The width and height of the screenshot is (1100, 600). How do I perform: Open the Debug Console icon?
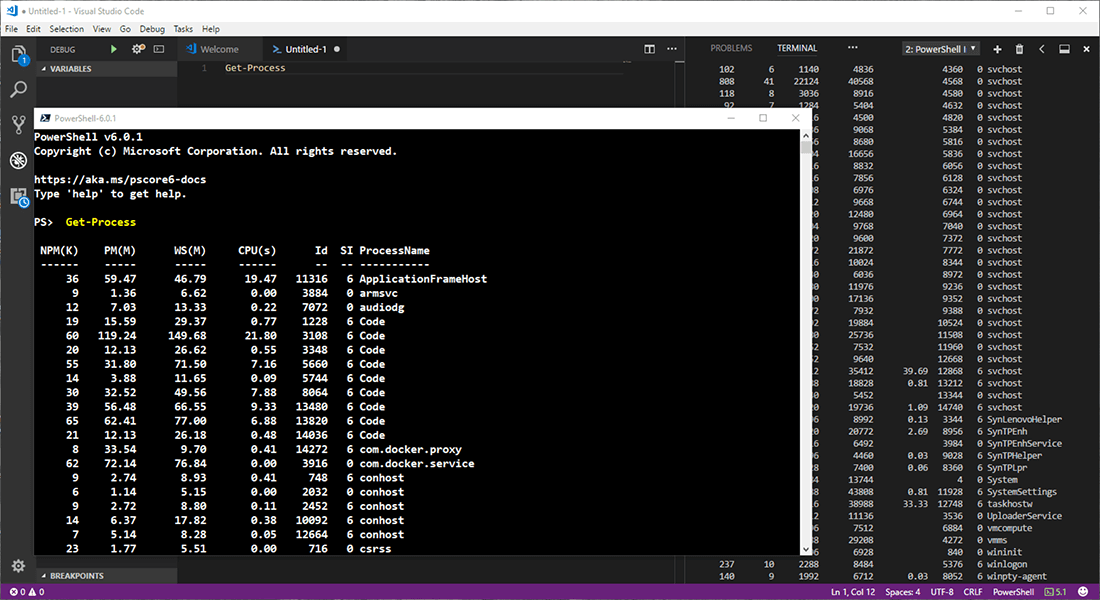point(159,49)
